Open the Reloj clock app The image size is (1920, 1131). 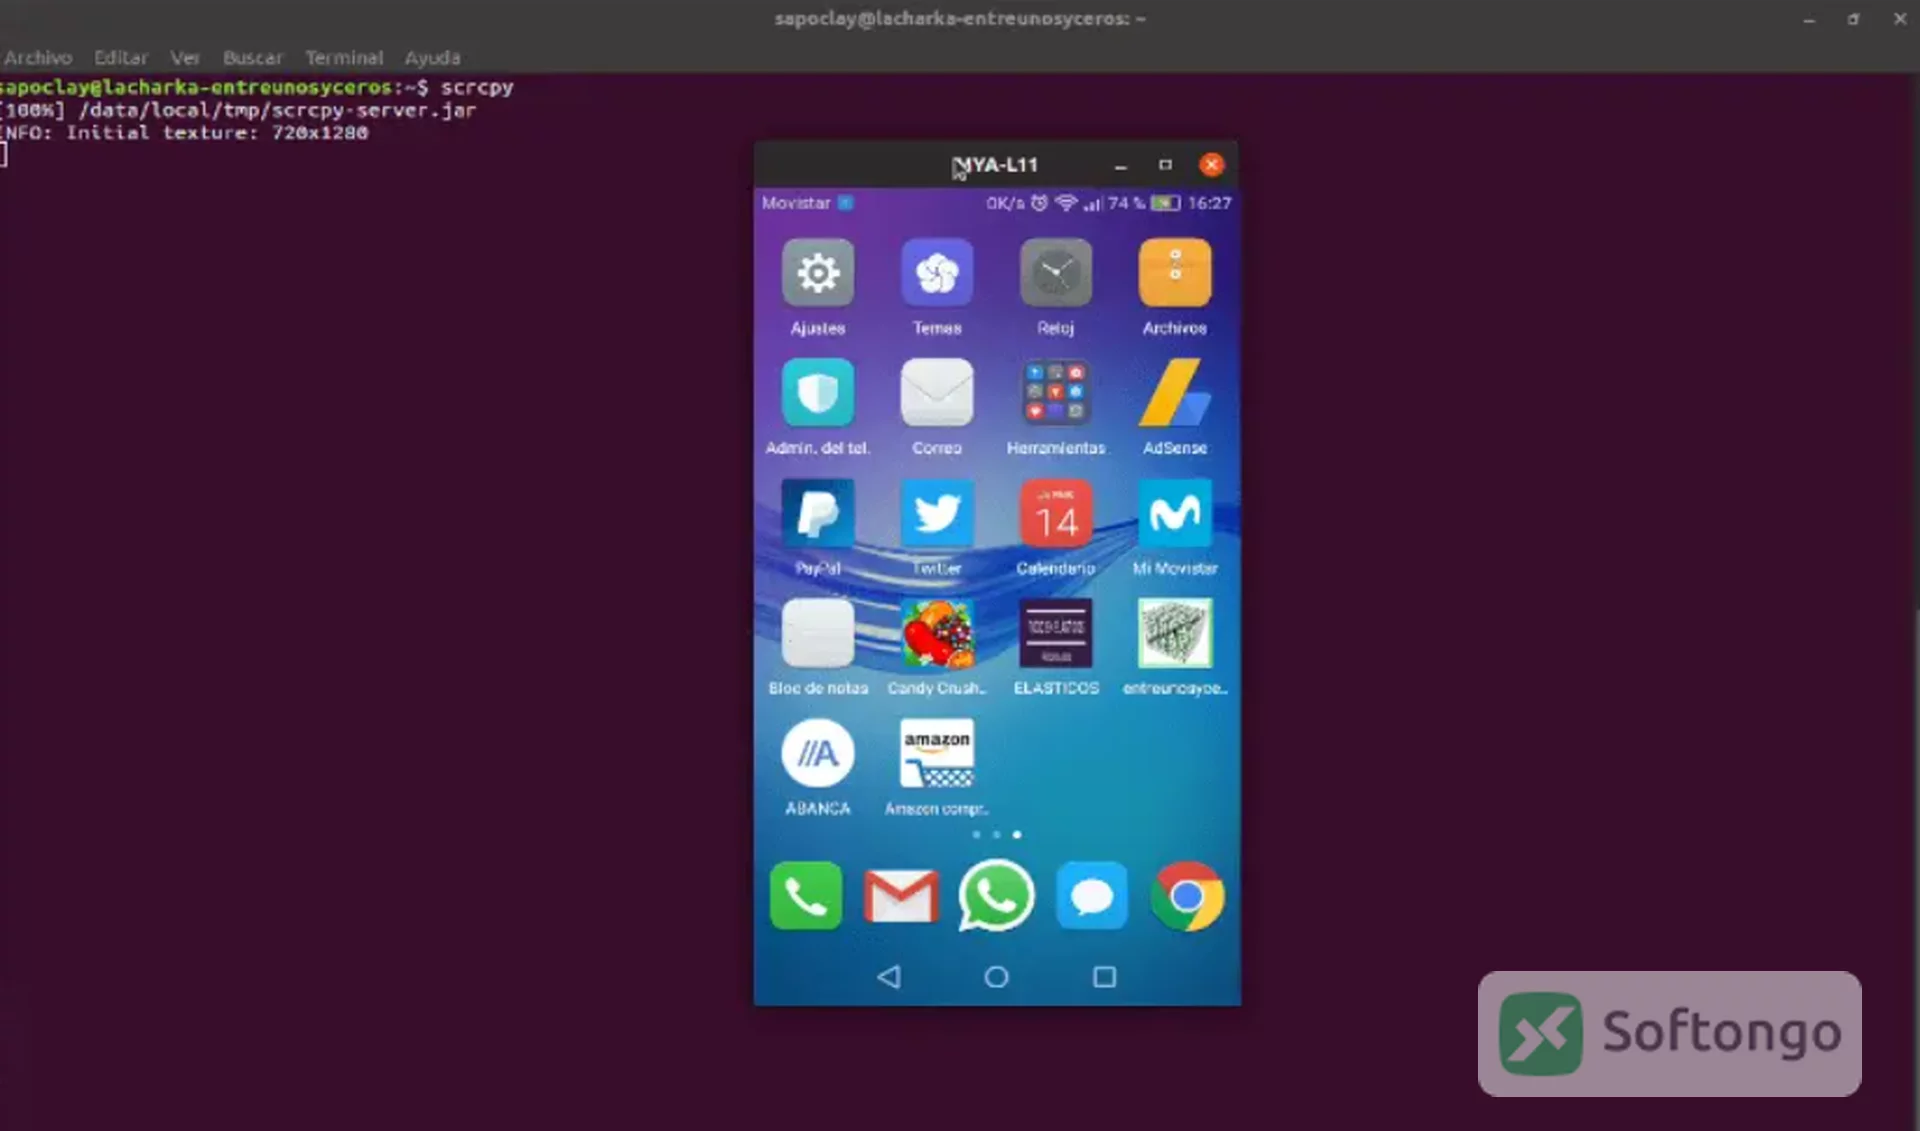coord(1056,273)
